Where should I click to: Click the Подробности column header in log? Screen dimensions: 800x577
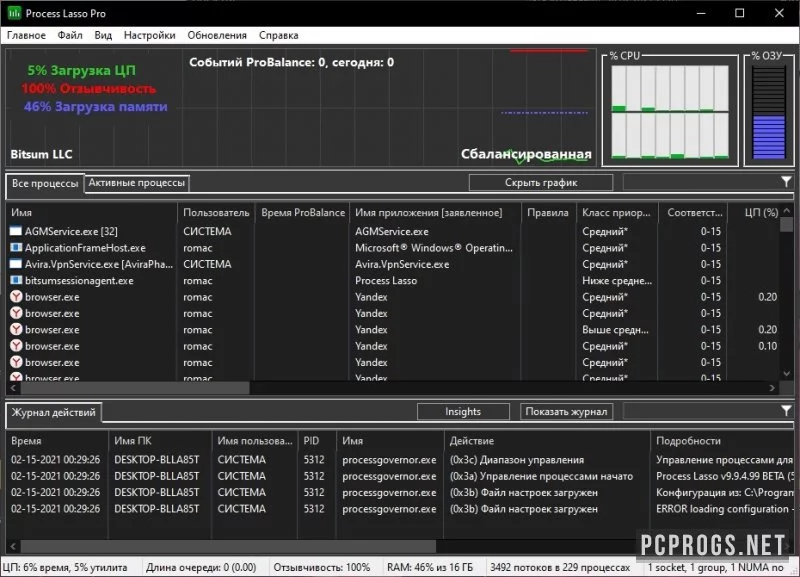[x=722, y=441]
